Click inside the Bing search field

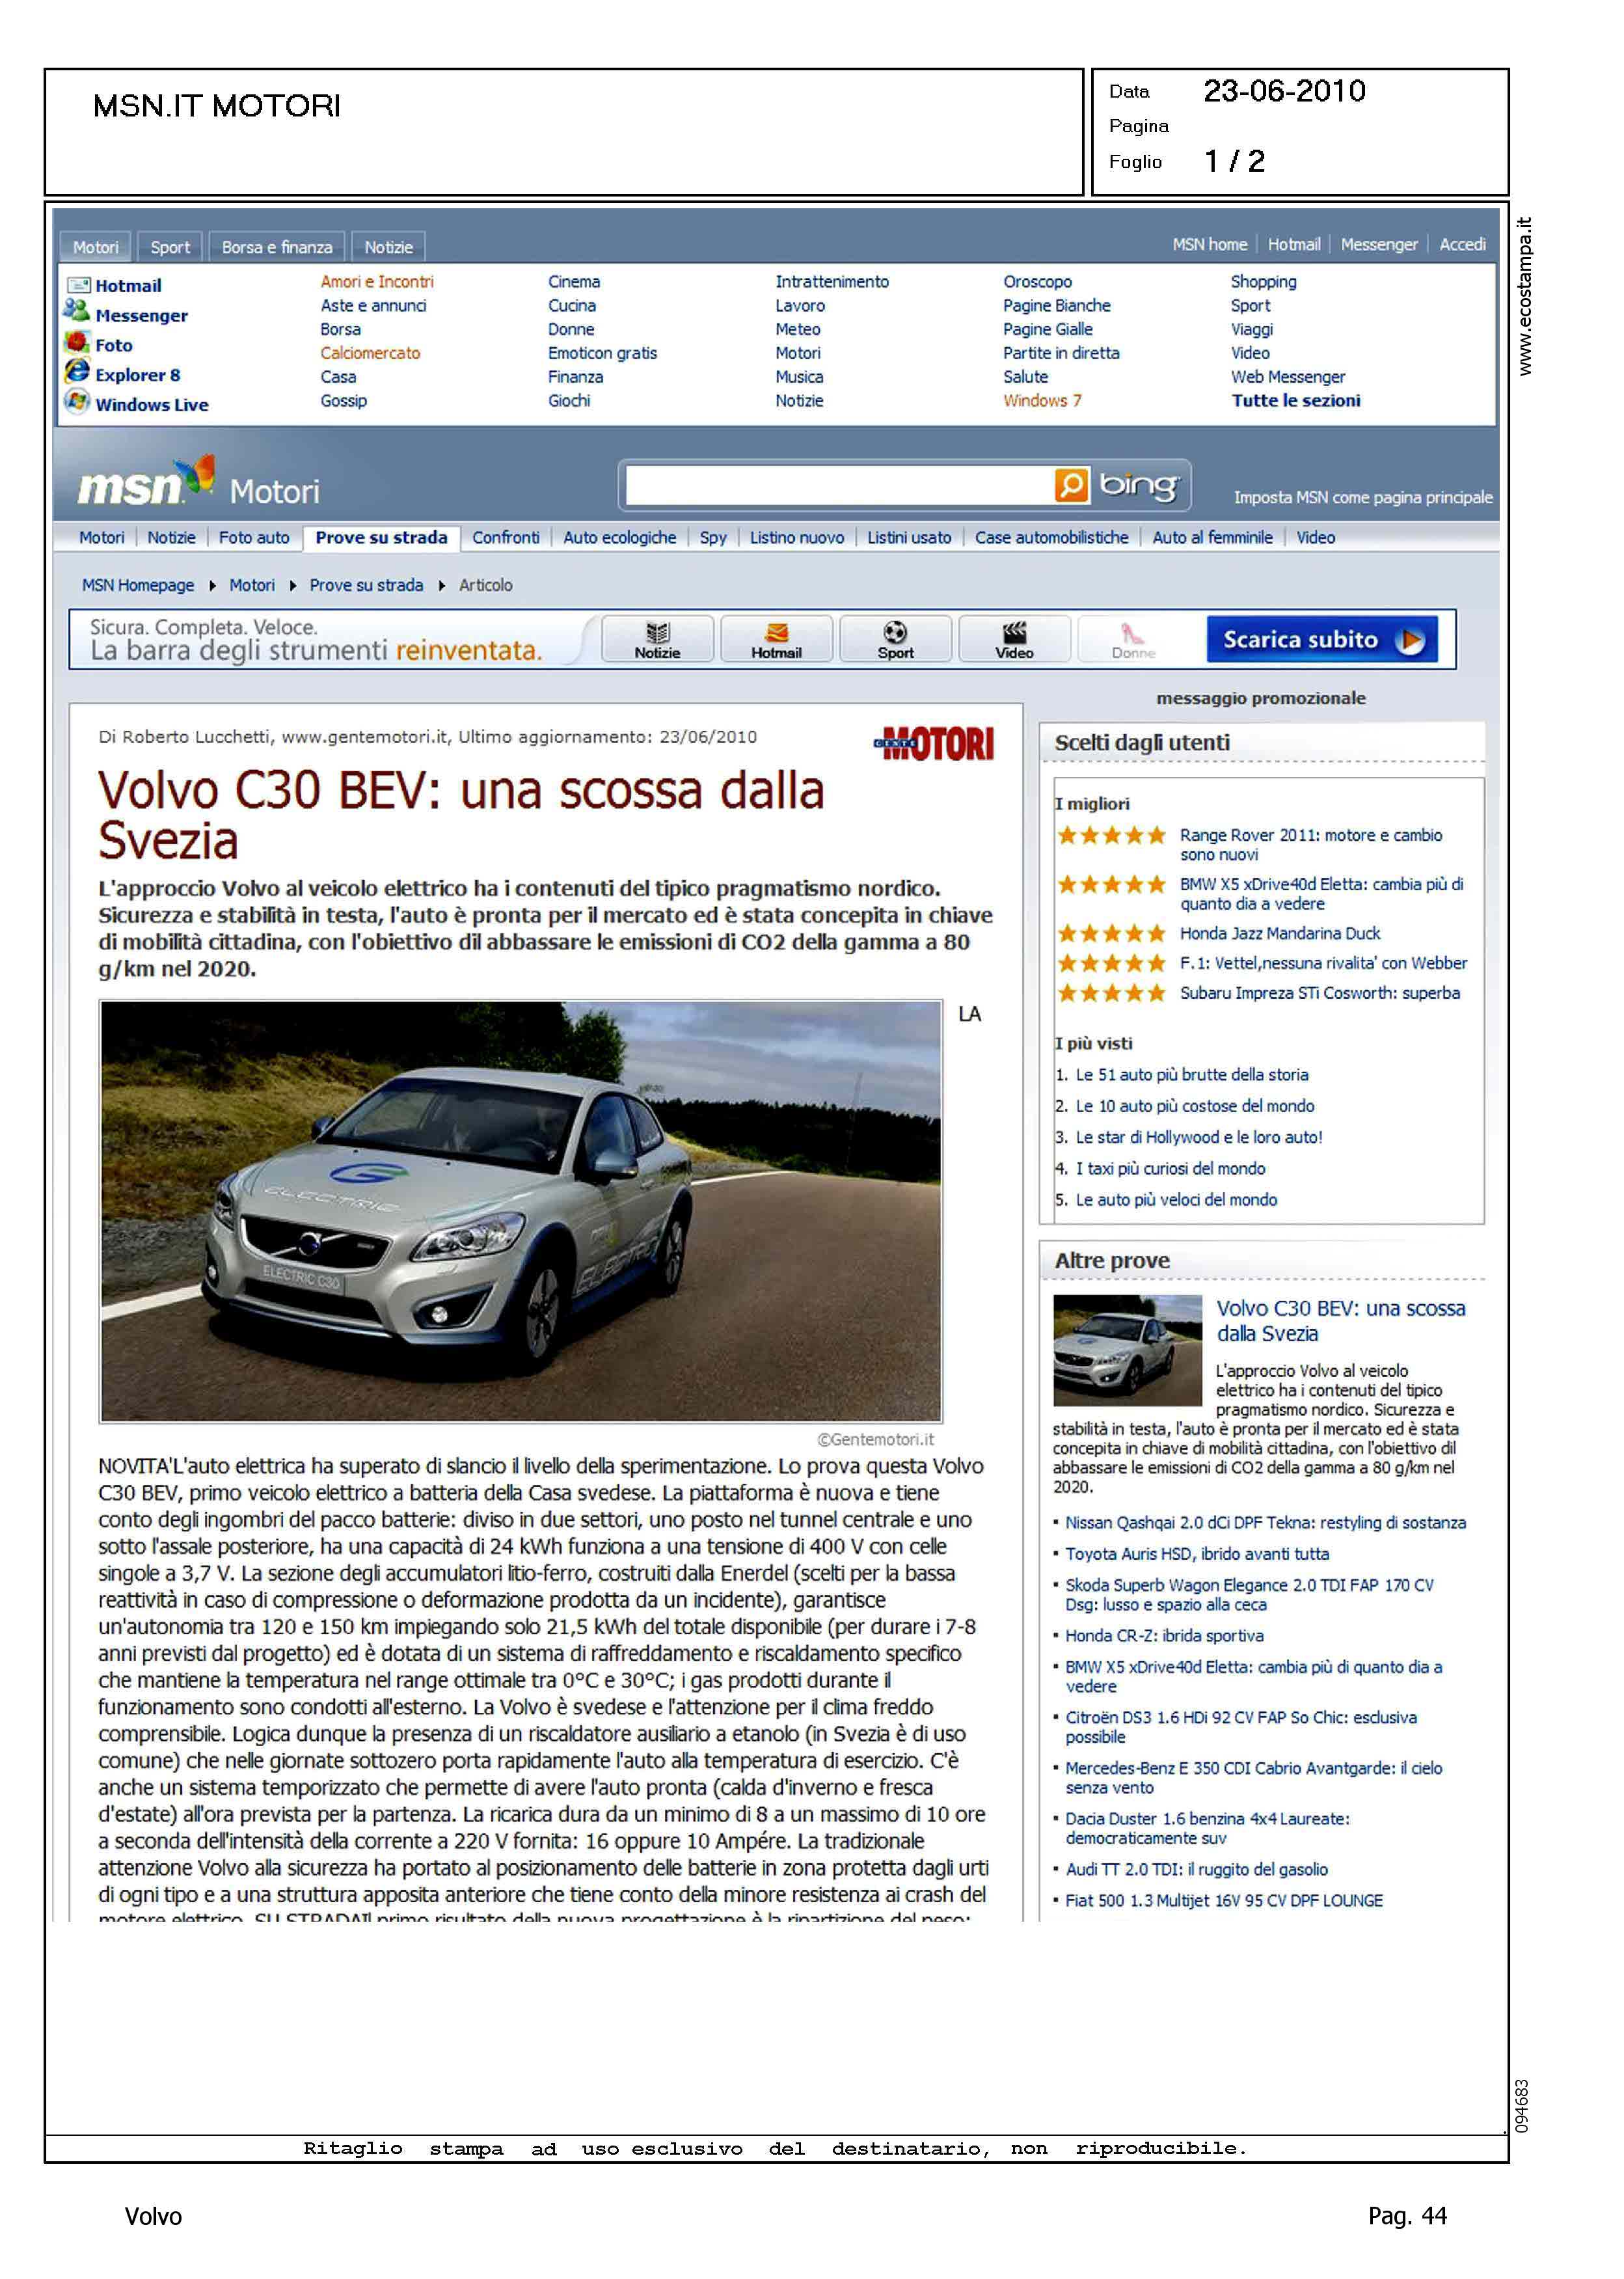[836, 486]
